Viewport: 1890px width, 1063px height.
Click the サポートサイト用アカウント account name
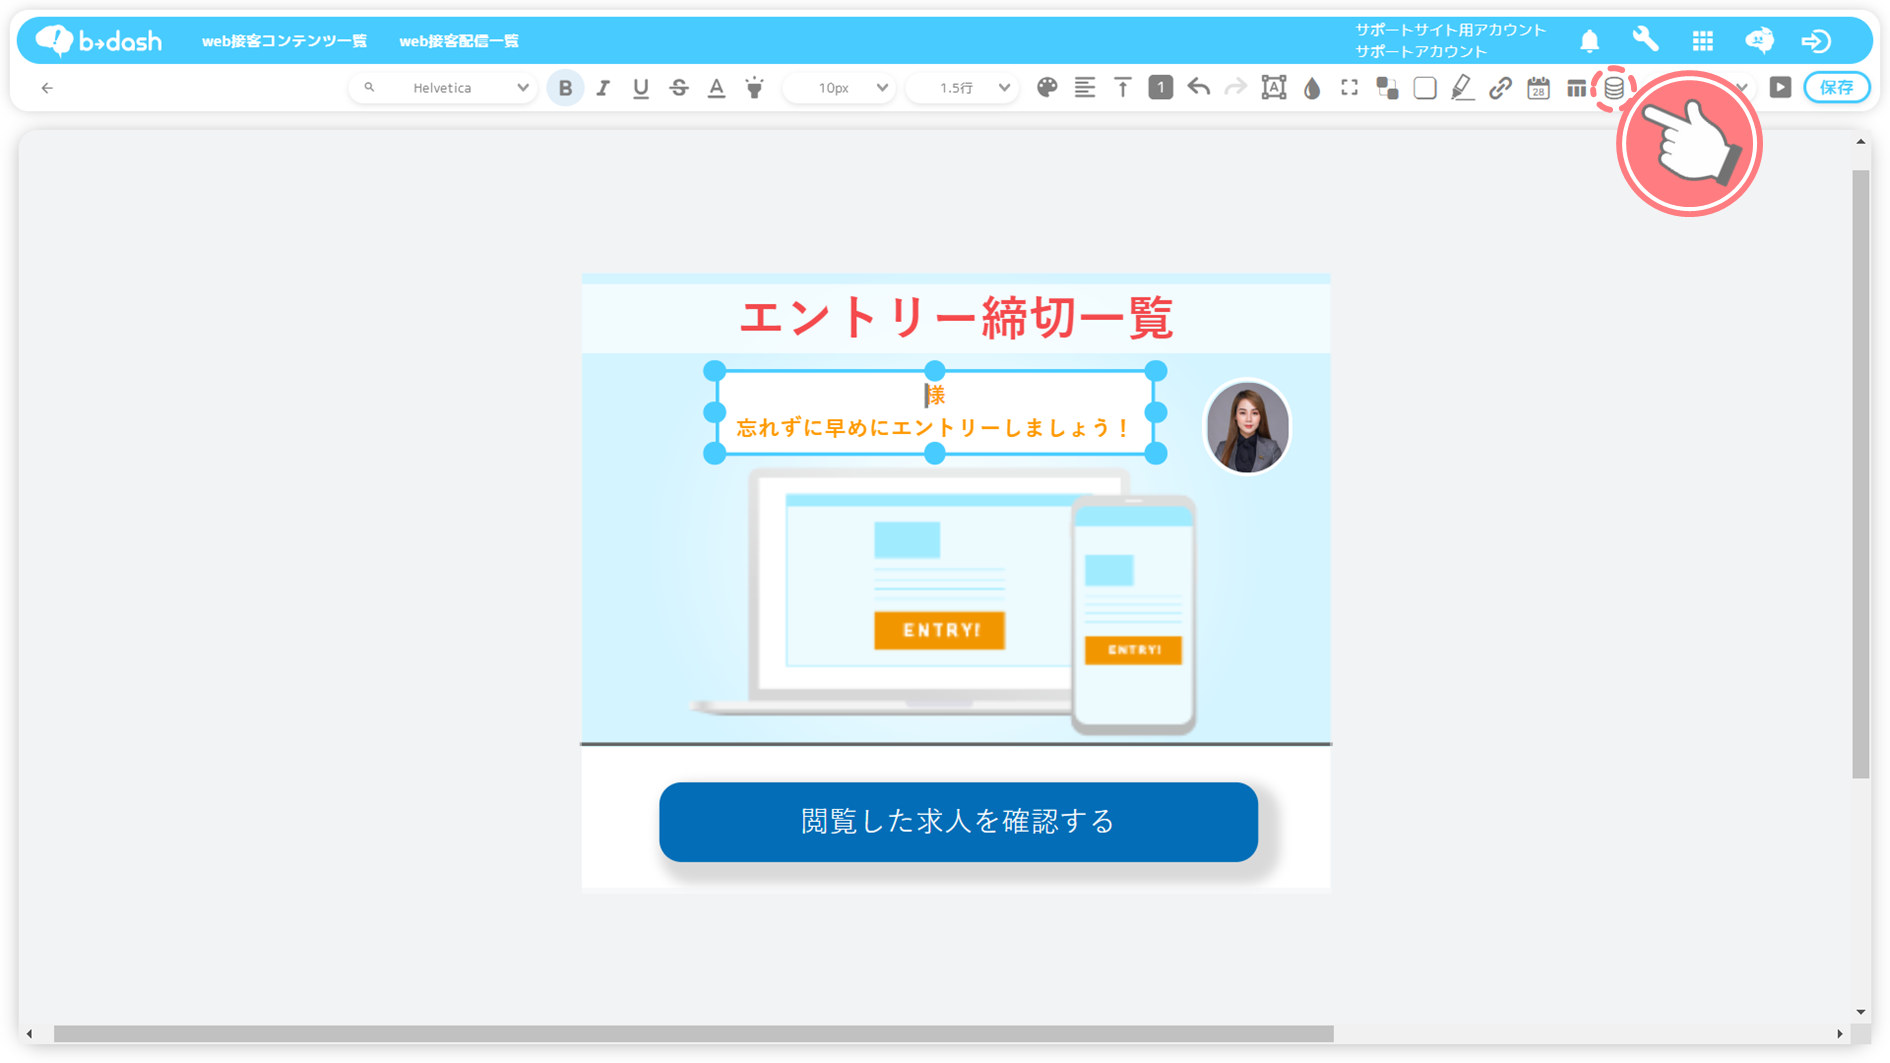1450,30
